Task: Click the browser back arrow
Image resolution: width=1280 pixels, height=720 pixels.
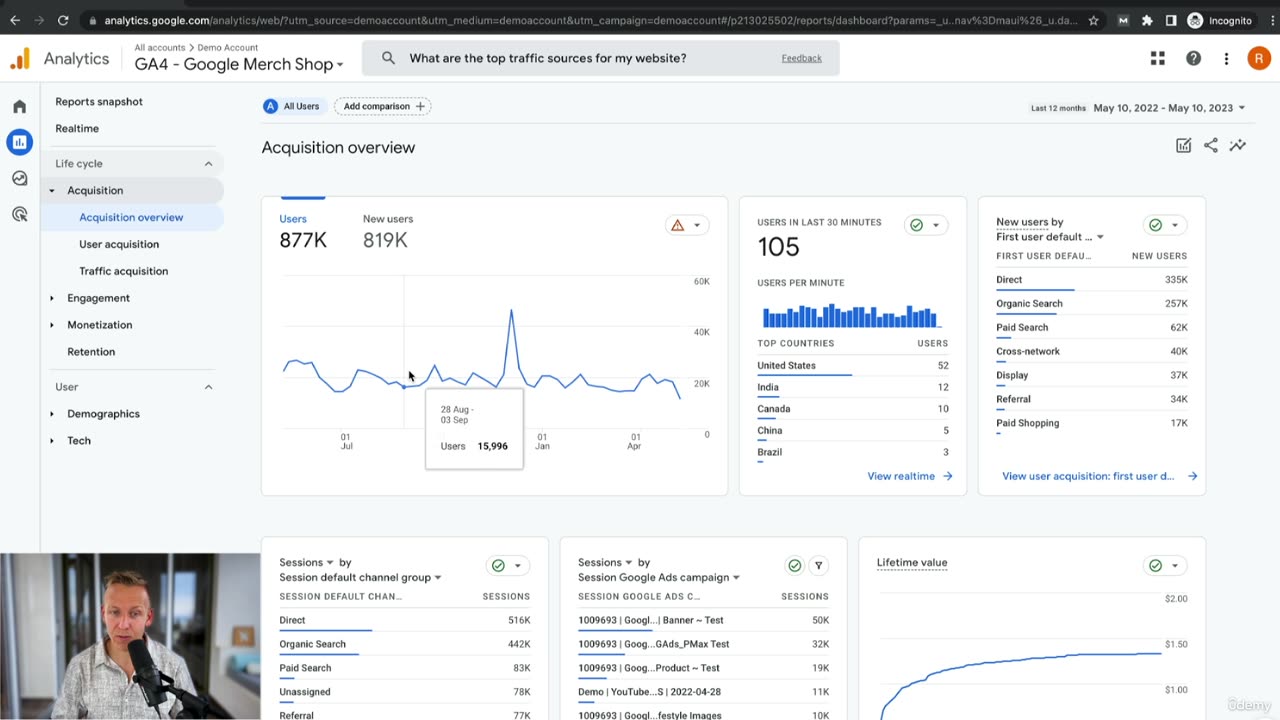Action: (x=15, y=20)
